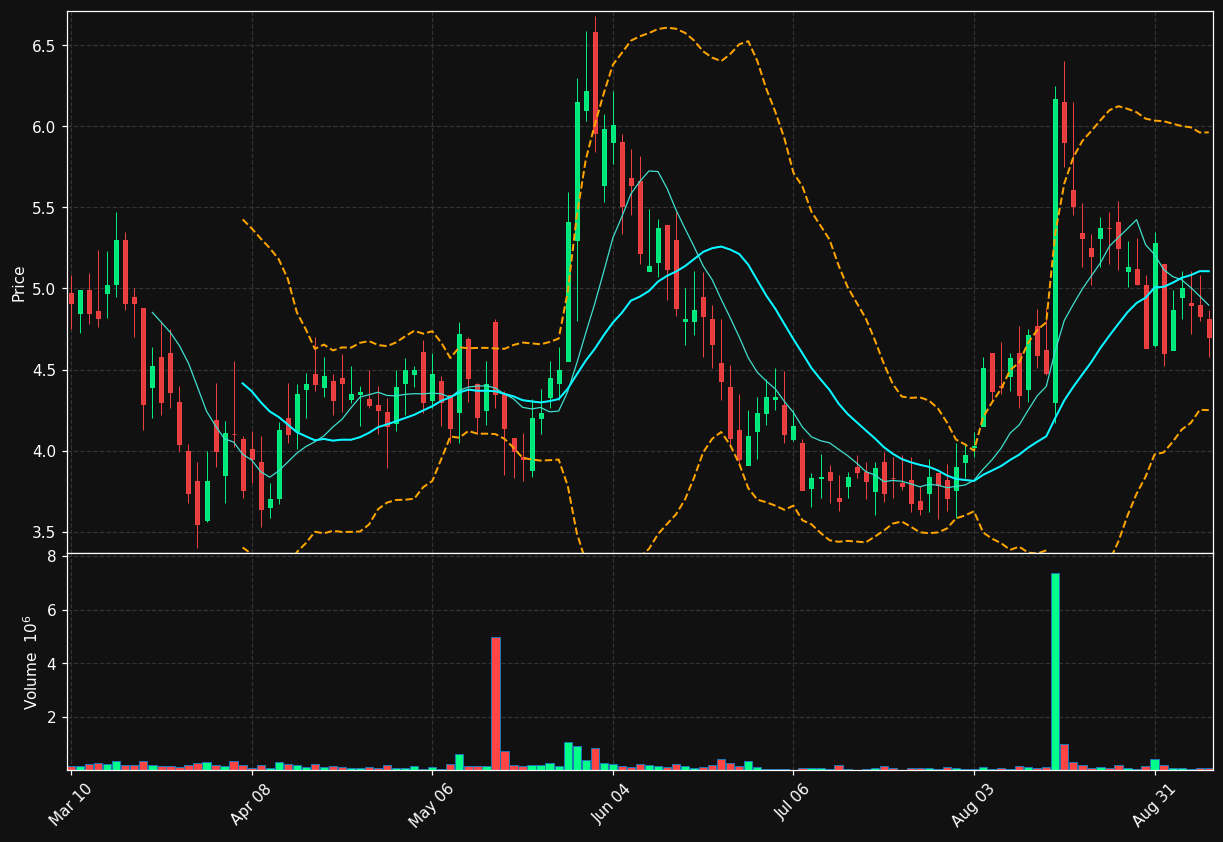Click the 4.0 price tick label
The height and width of the screenshot is (842, 1223).
(44, 451)
